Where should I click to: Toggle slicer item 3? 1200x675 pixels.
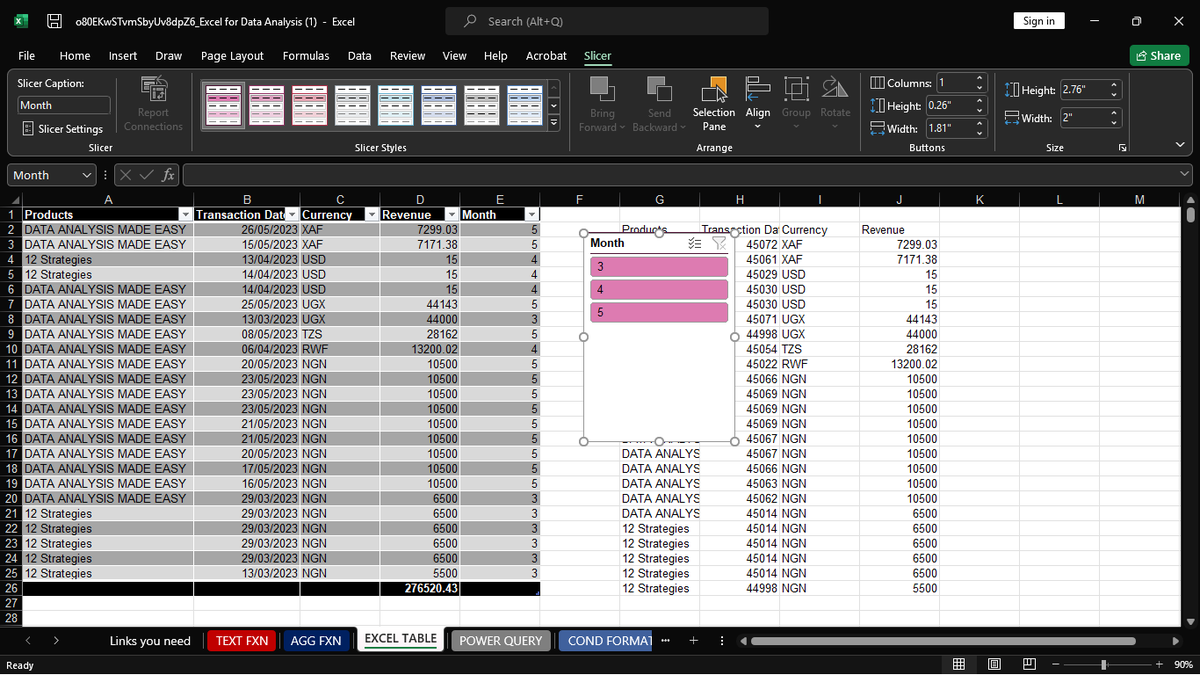click(659, 267)
